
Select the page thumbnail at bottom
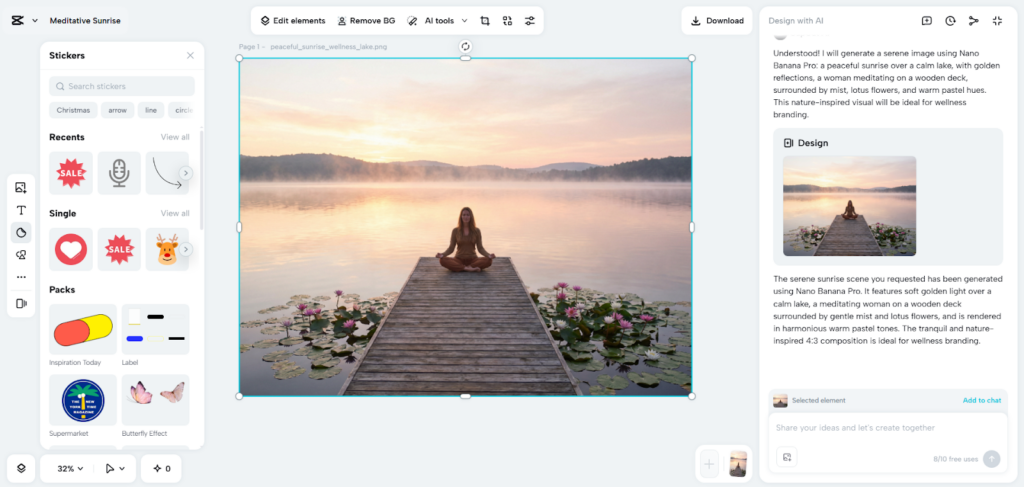tap(738, 464)
